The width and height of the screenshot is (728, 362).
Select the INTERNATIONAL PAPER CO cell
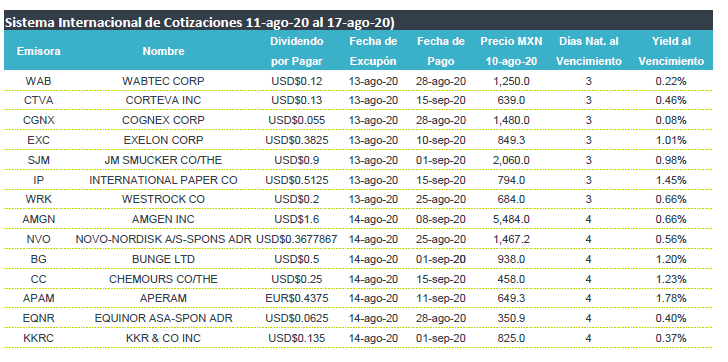coord(163,180)
